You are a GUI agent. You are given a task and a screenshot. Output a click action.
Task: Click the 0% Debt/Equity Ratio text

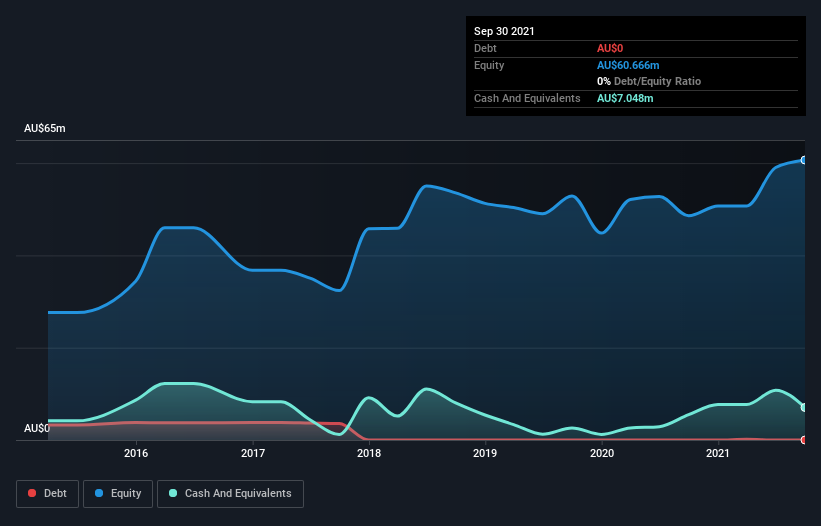click(649, 81)
